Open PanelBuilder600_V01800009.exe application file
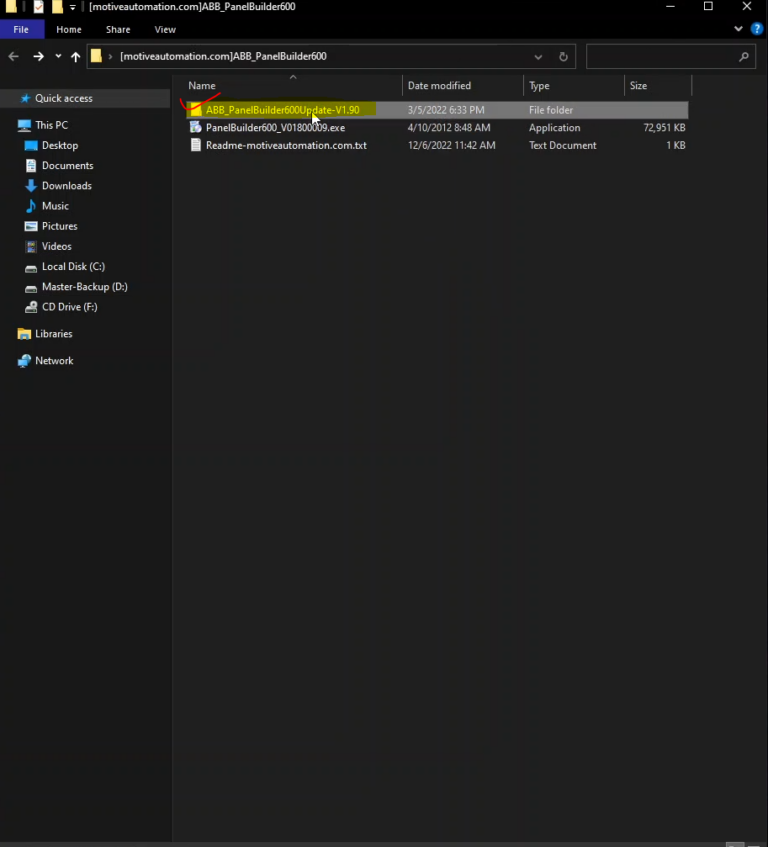Viewport: 768px width, 847px height. (275, 128)
